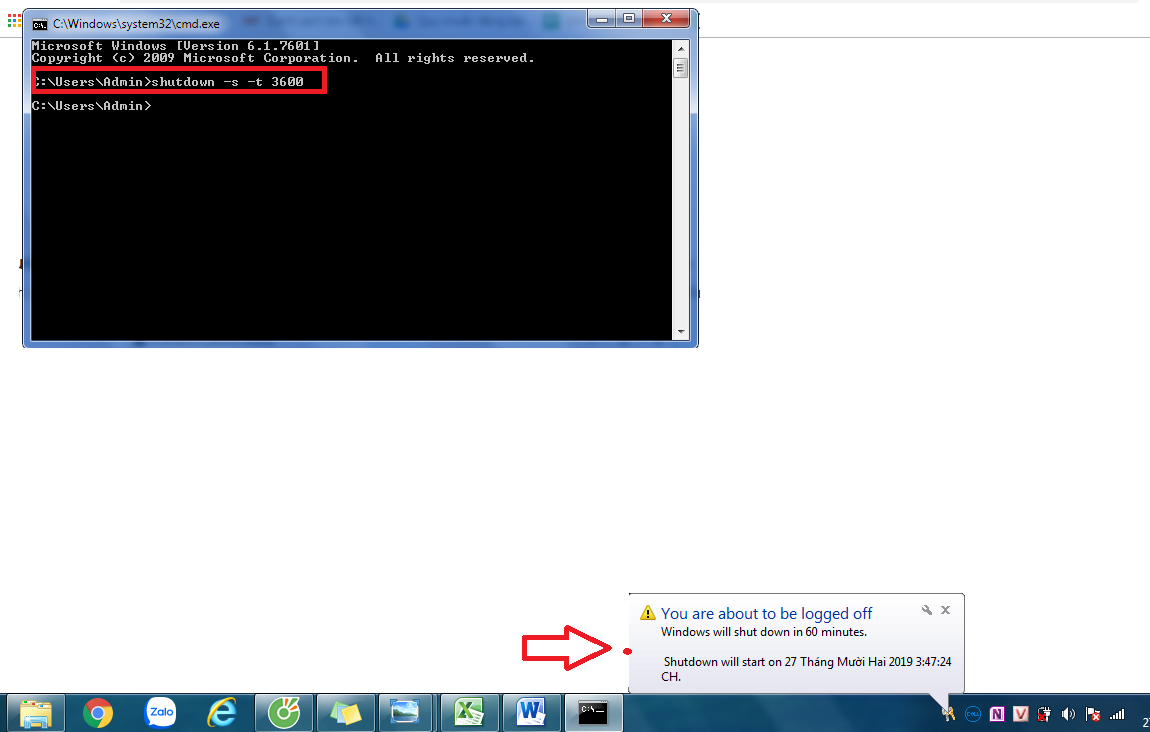Open cmd window system menu icon
This screenshot has height=732, width=1150.
click(40, 23)
